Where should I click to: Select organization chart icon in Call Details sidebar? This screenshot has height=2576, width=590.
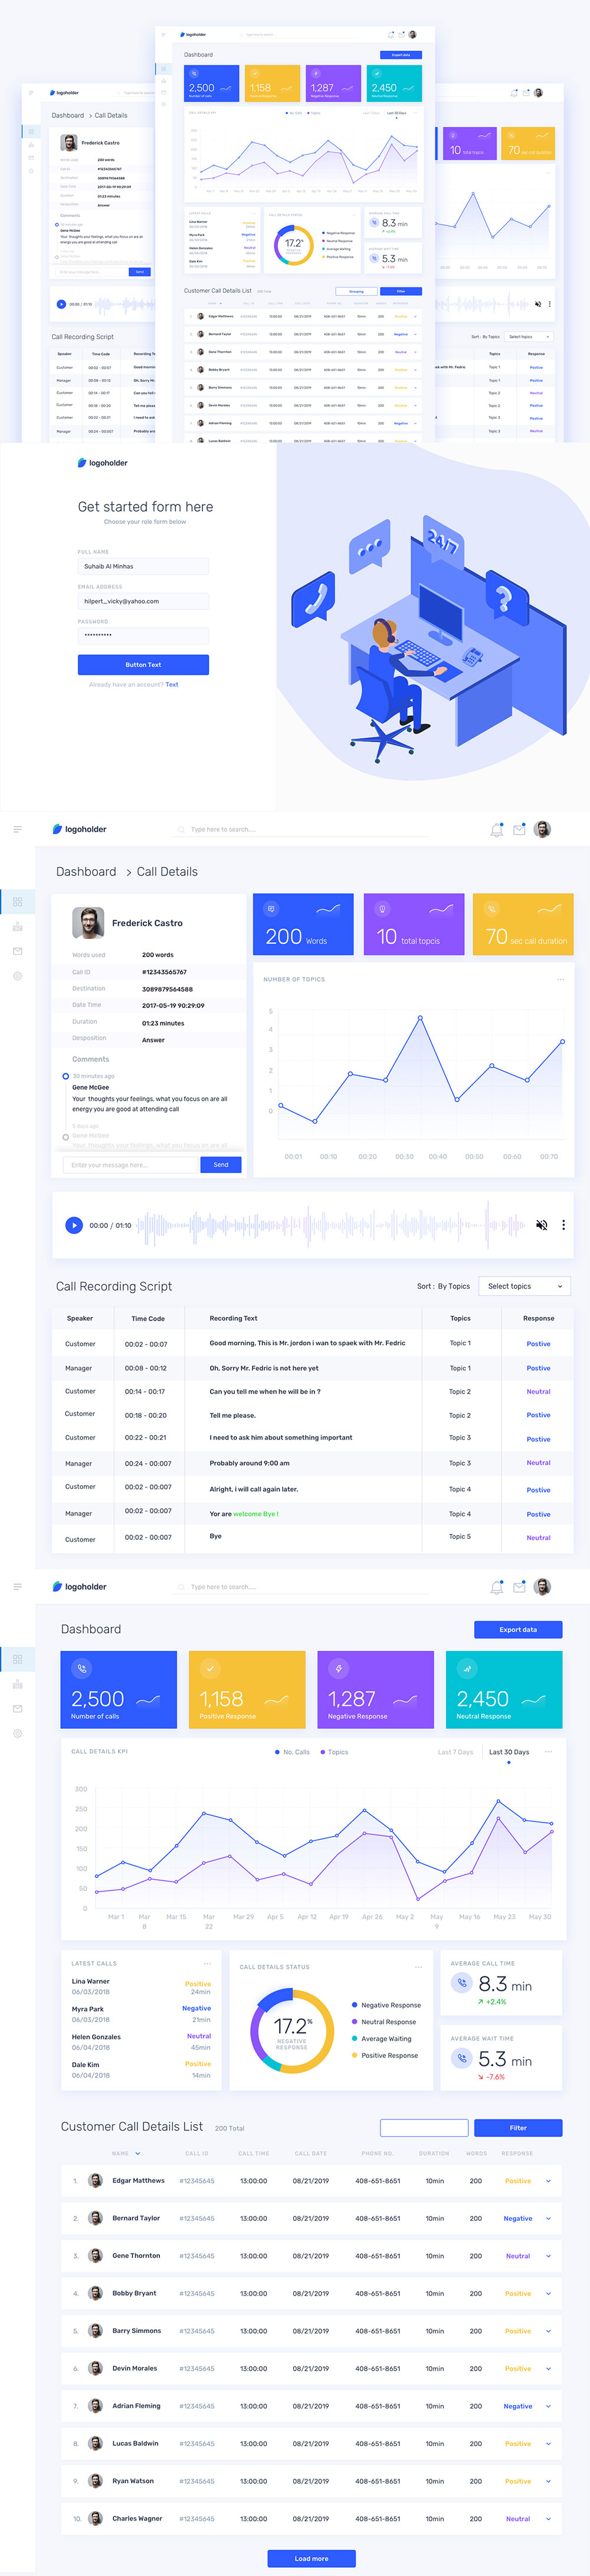point(17,927)
